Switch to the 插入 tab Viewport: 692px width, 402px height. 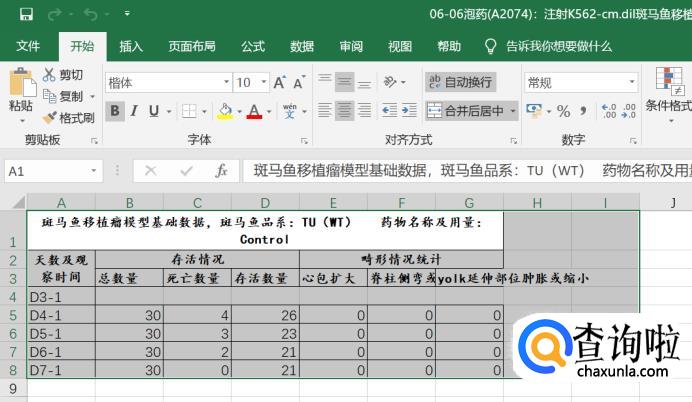[x=131, y=46]
